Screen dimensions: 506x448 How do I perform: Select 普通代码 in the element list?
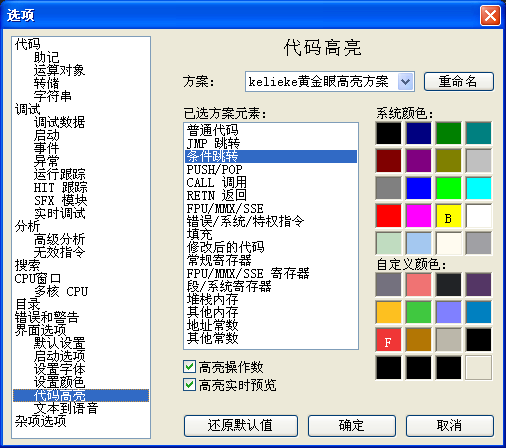(271, 130)
